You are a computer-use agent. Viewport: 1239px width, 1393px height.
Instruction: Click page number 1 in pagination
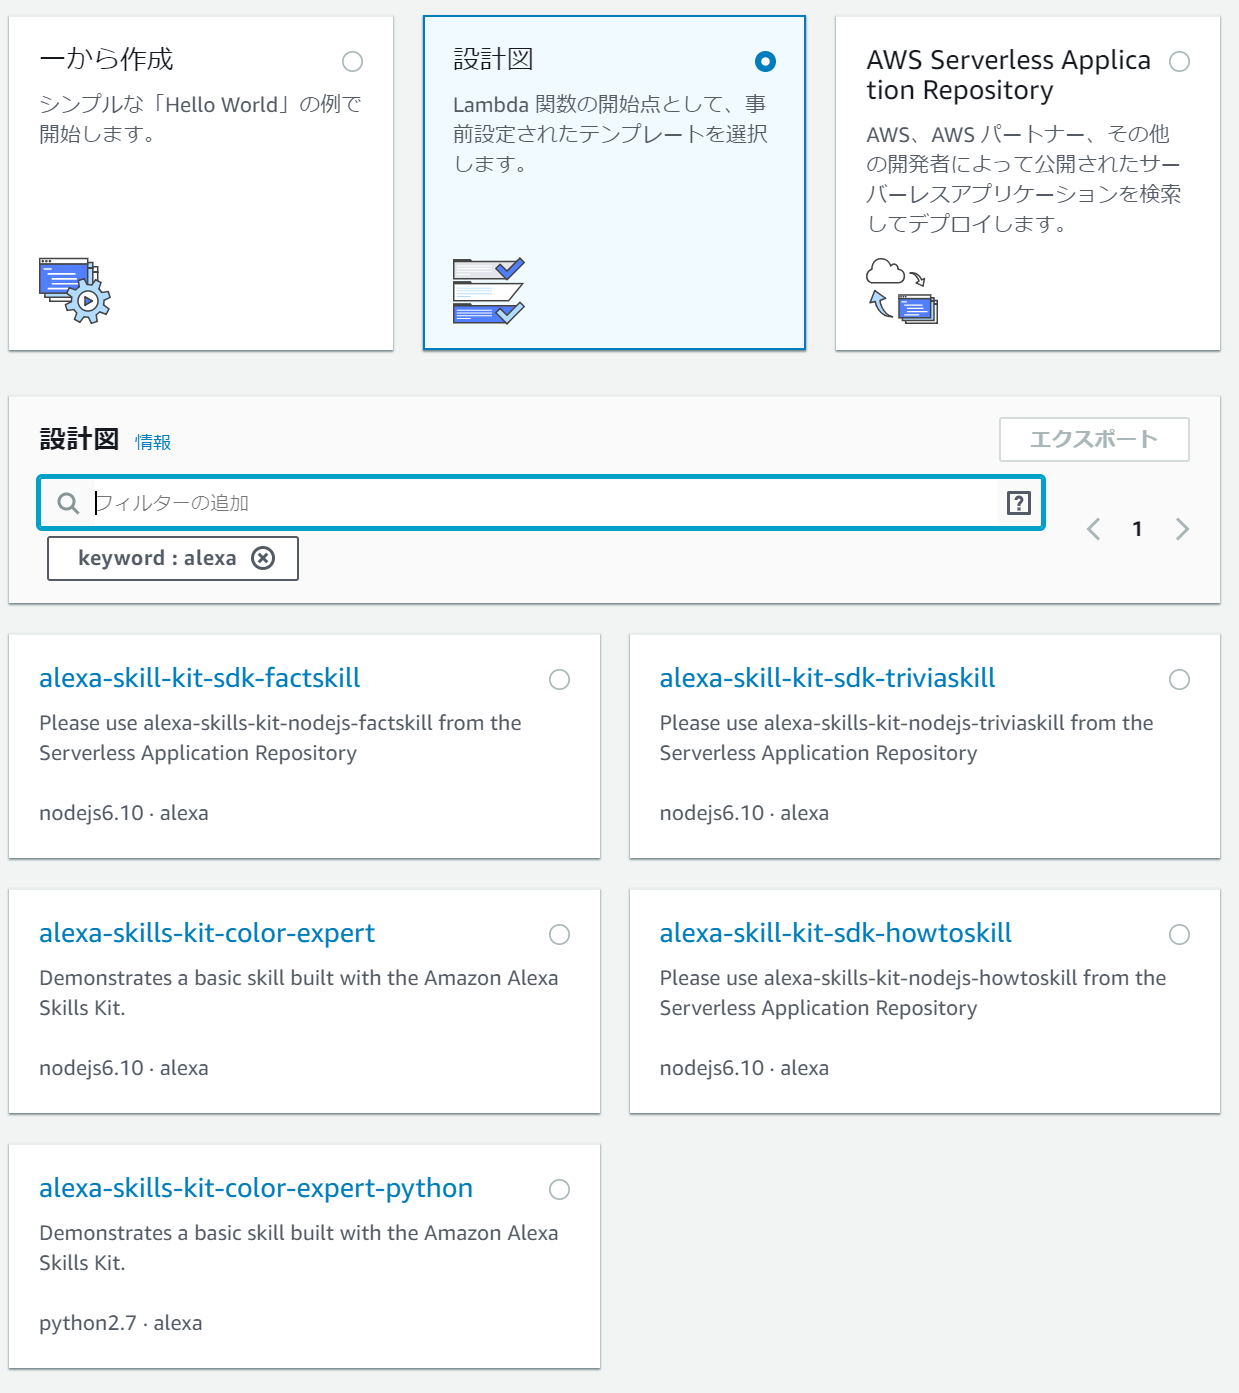[x=1137, y=529]
